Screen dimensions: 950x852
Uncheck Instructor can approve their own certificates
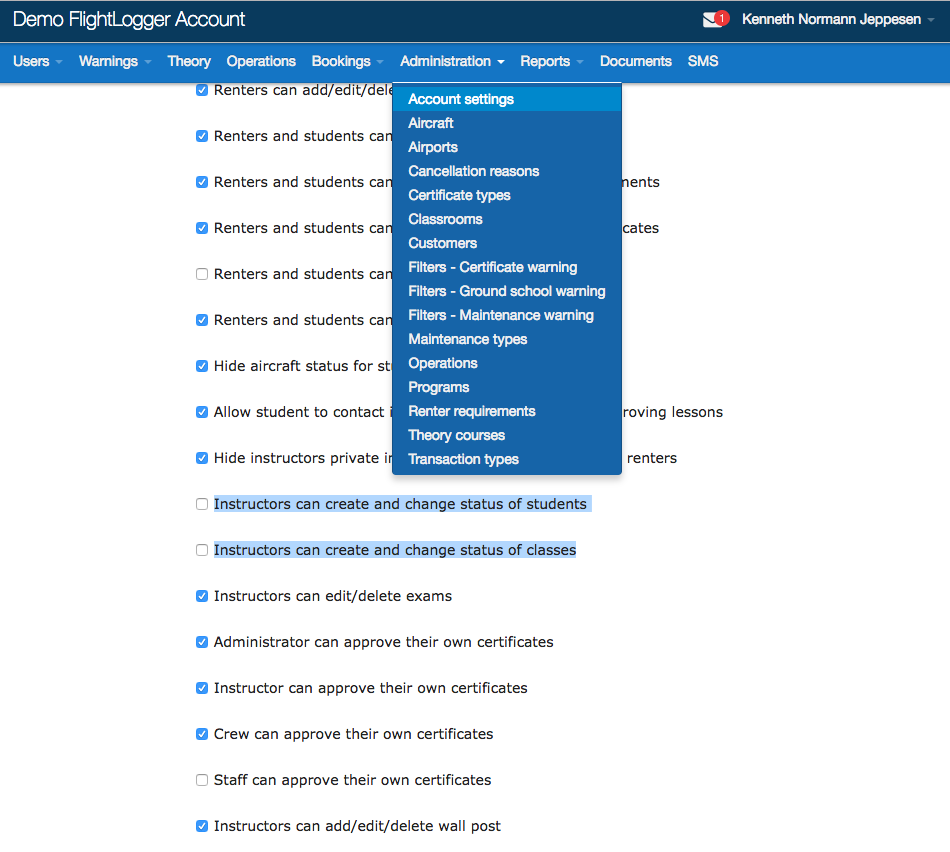click(x=202, y=688)
